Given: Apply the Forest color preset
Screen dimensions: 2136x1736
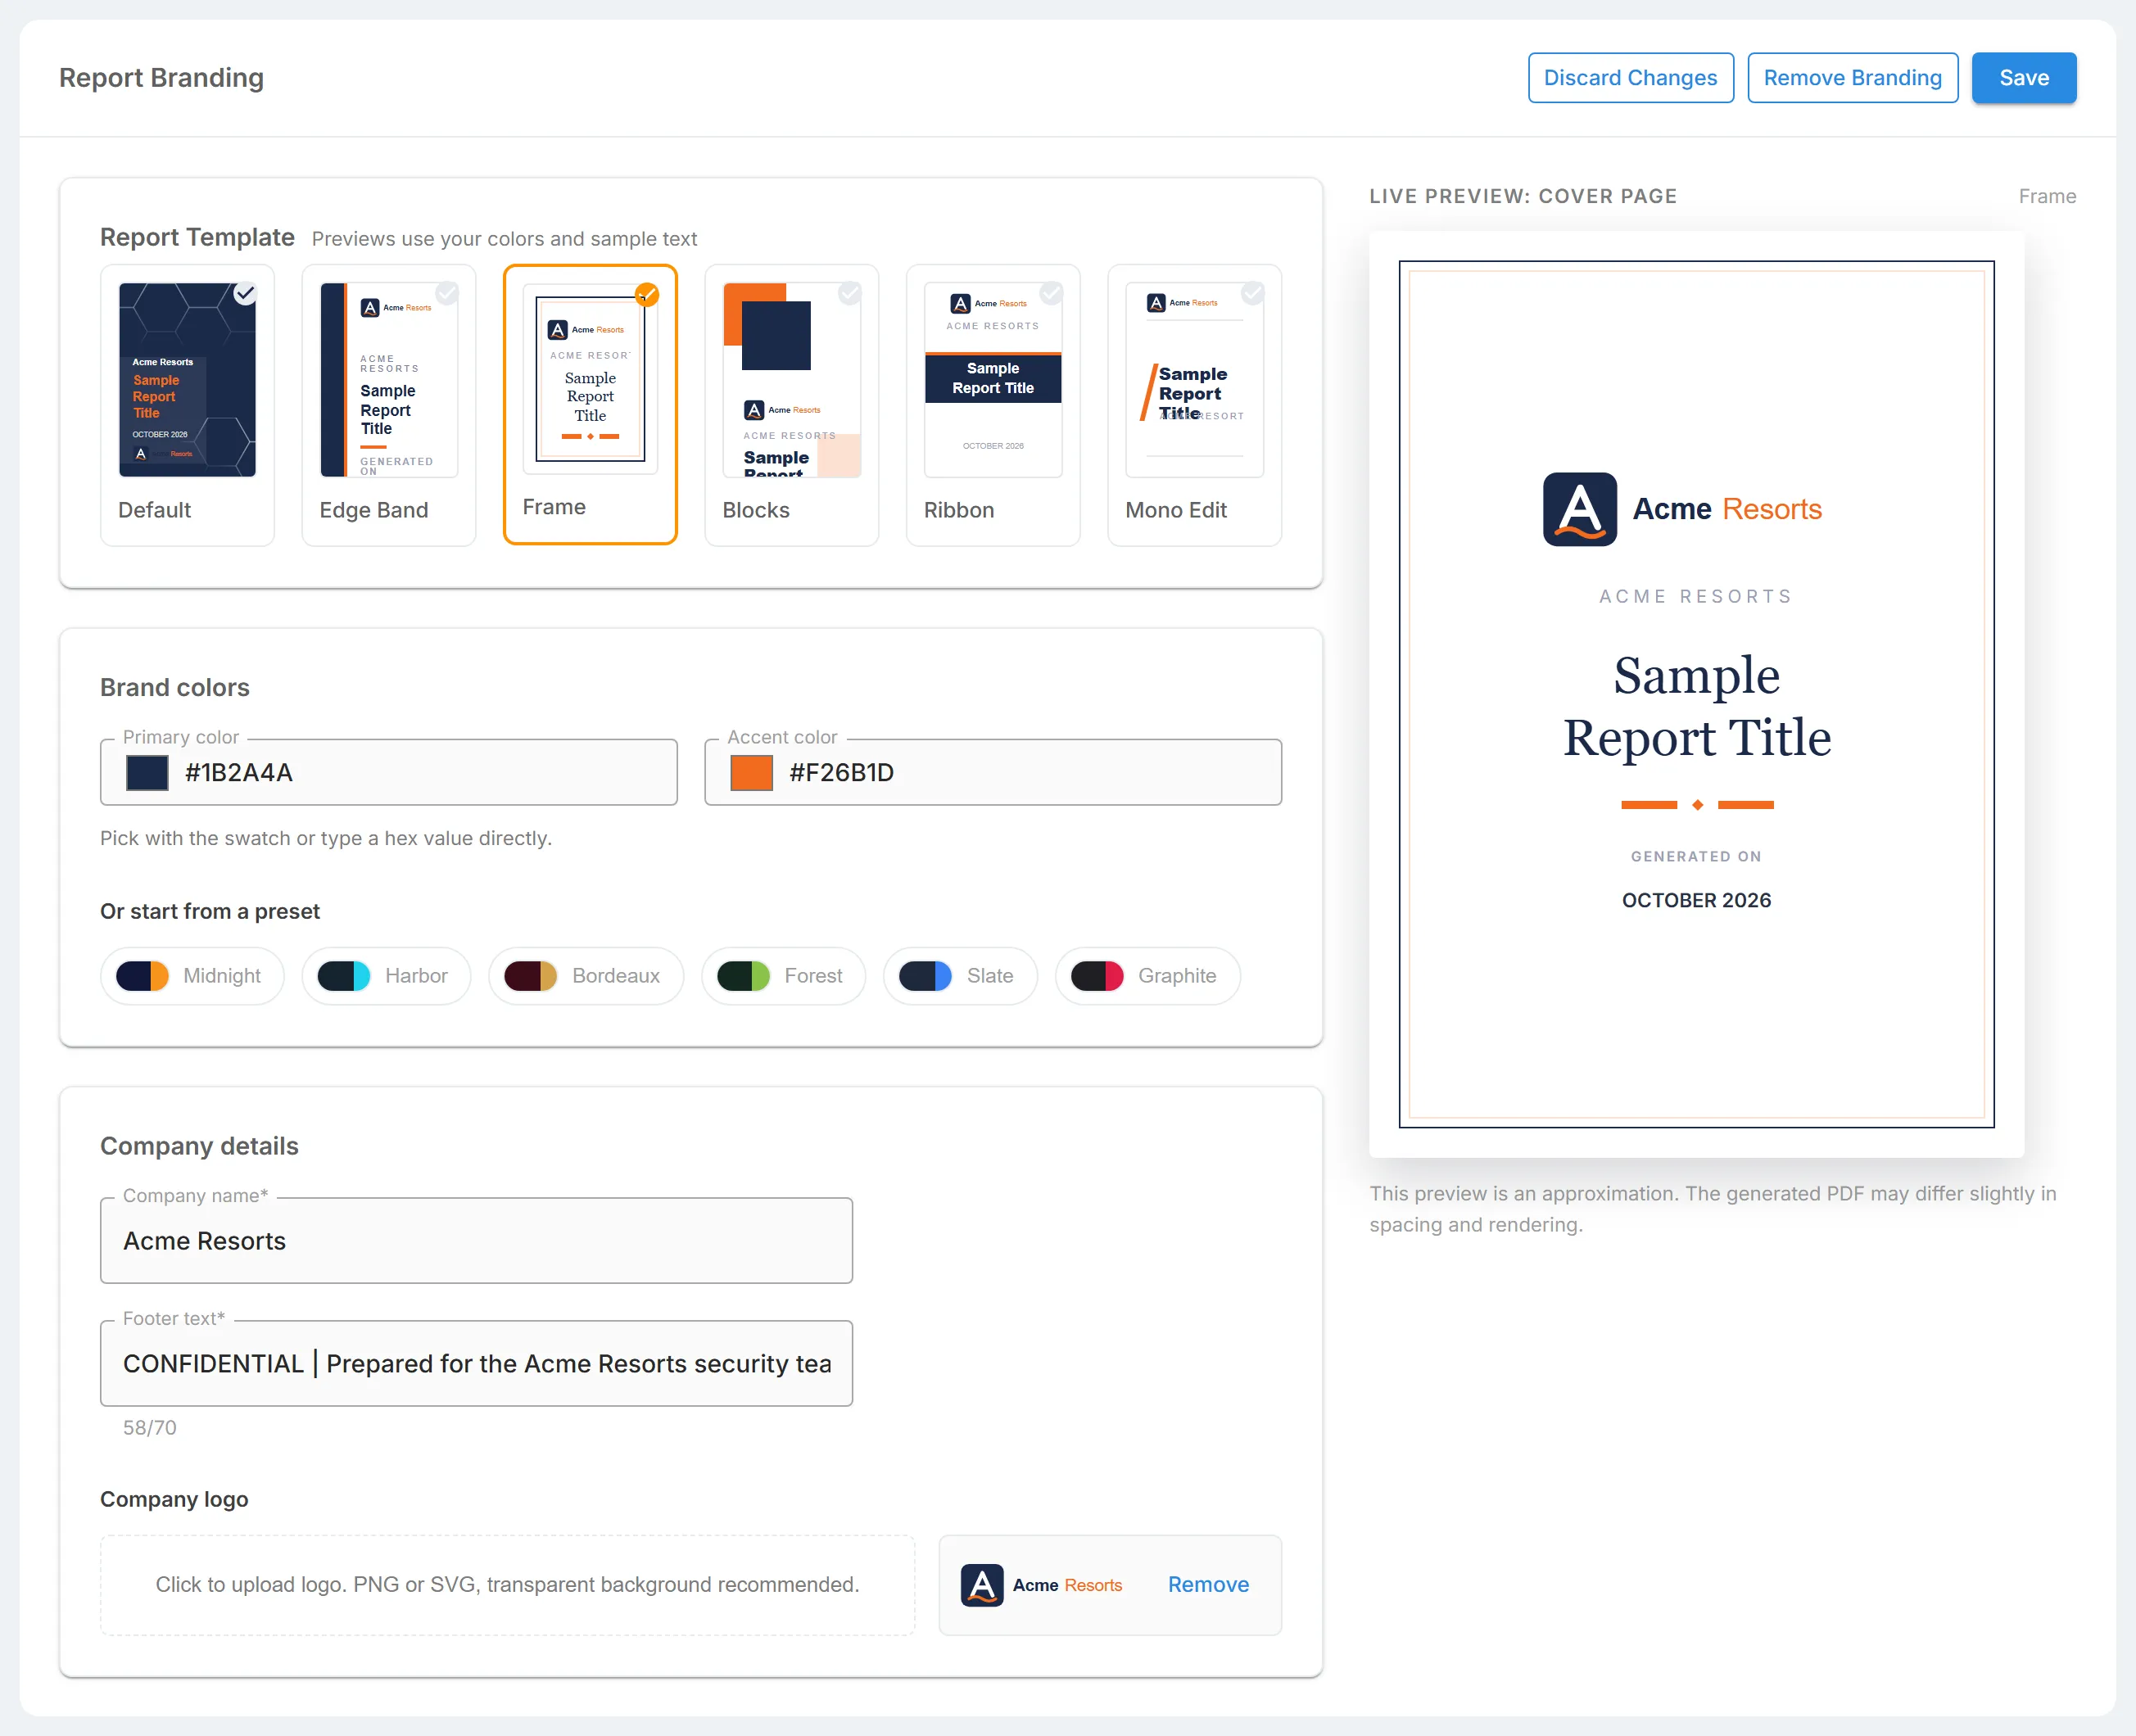Looking at the screenshot, I should coord(783,976).
